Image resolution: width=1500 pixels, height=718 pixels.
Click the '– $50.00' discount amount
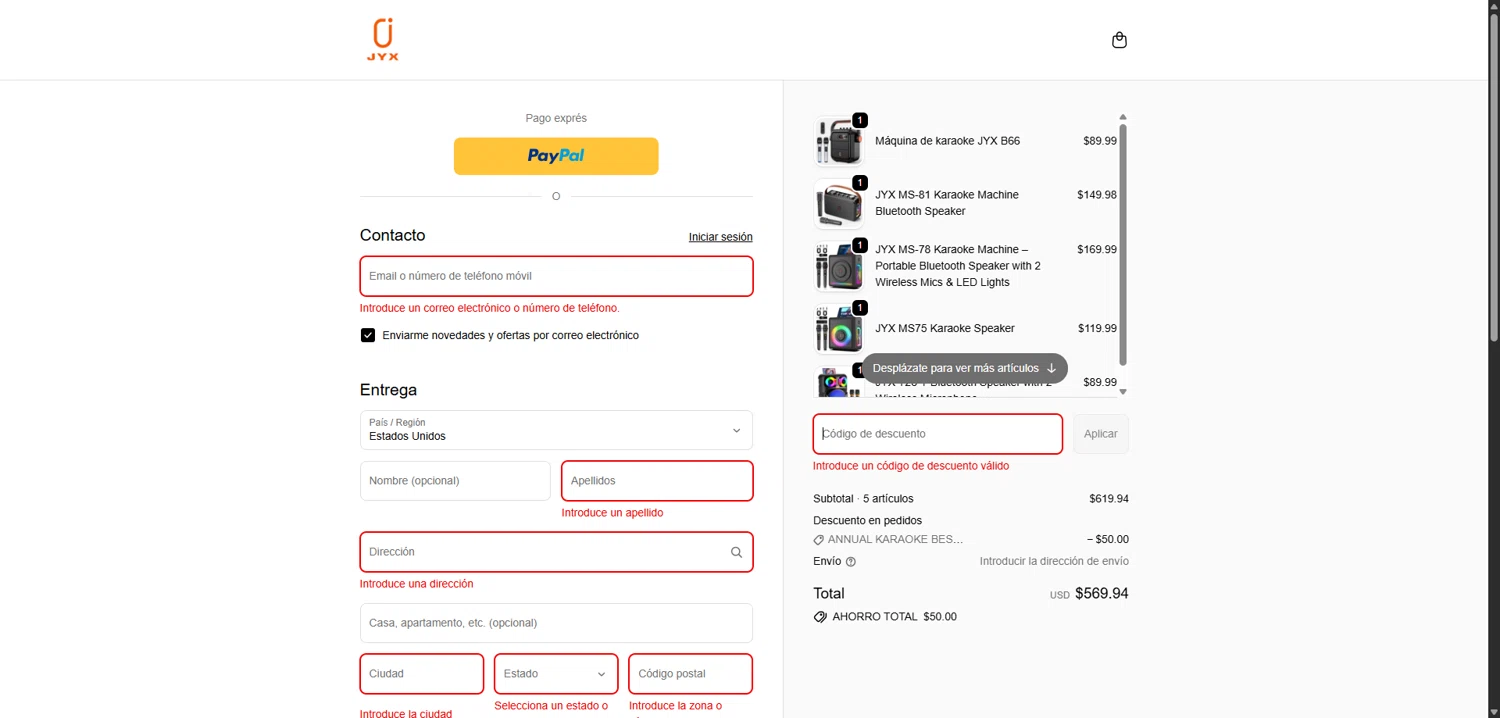[1108, 540]
